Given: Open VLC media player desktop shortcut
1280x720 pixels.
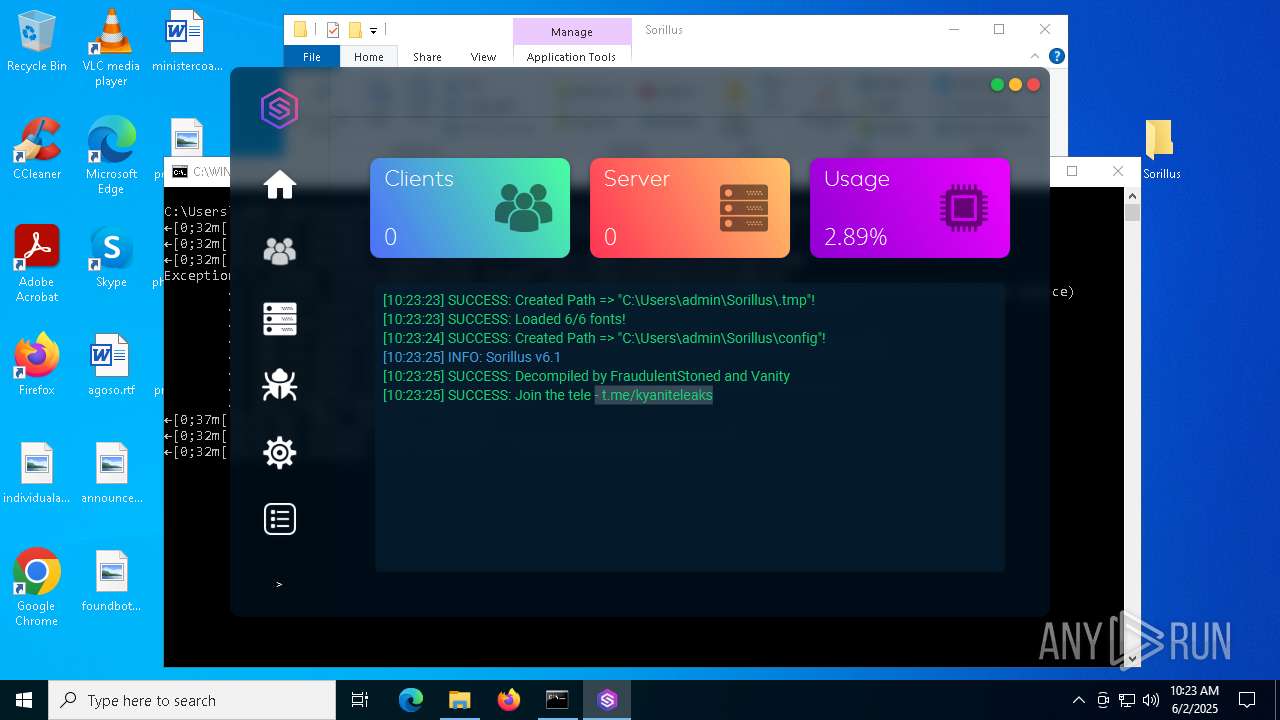Looking at the screenshot, I should (111, 48).
